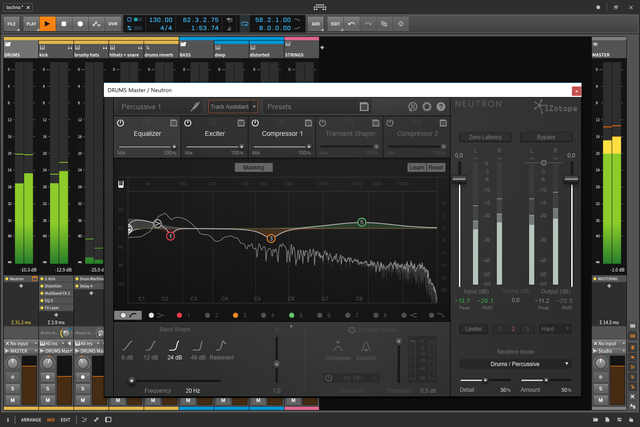Select the 6 dB band shape
Viewport: 640px width, 427px height.
click(127, 350)
